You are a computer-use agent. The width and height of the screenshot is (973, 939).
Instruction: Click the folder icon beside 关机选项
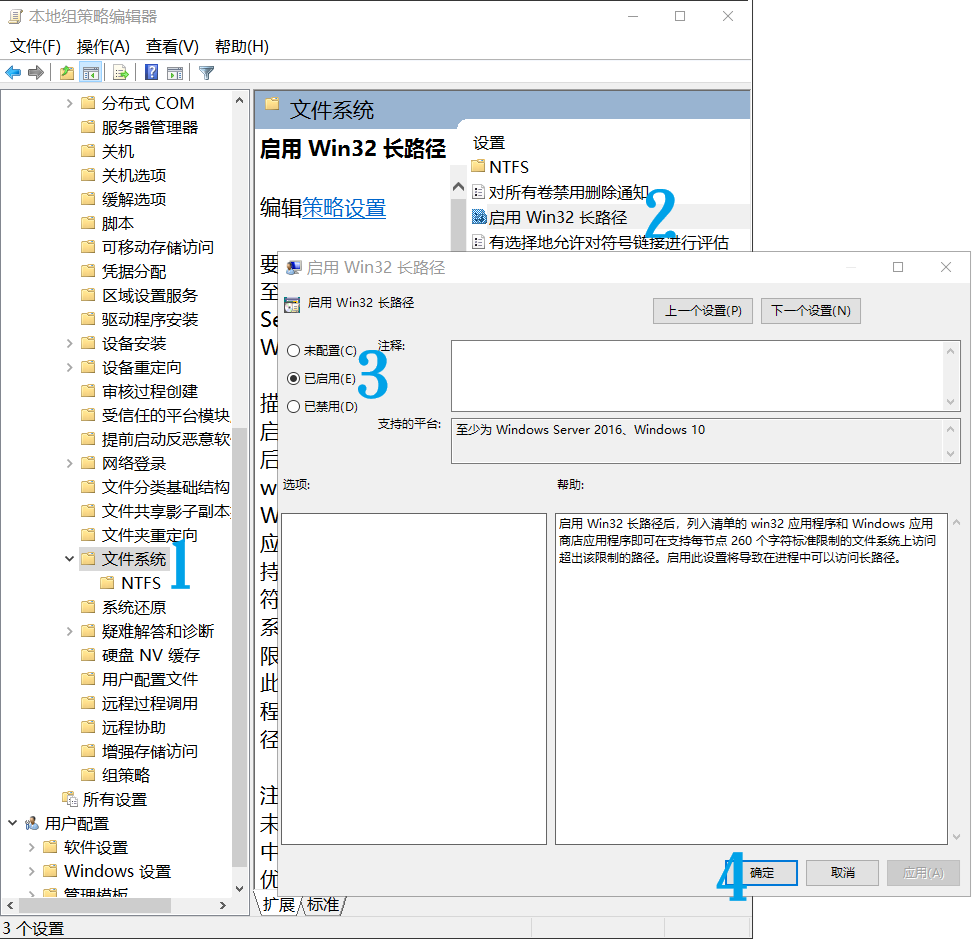pyautogui.click(x=89, y=175)
